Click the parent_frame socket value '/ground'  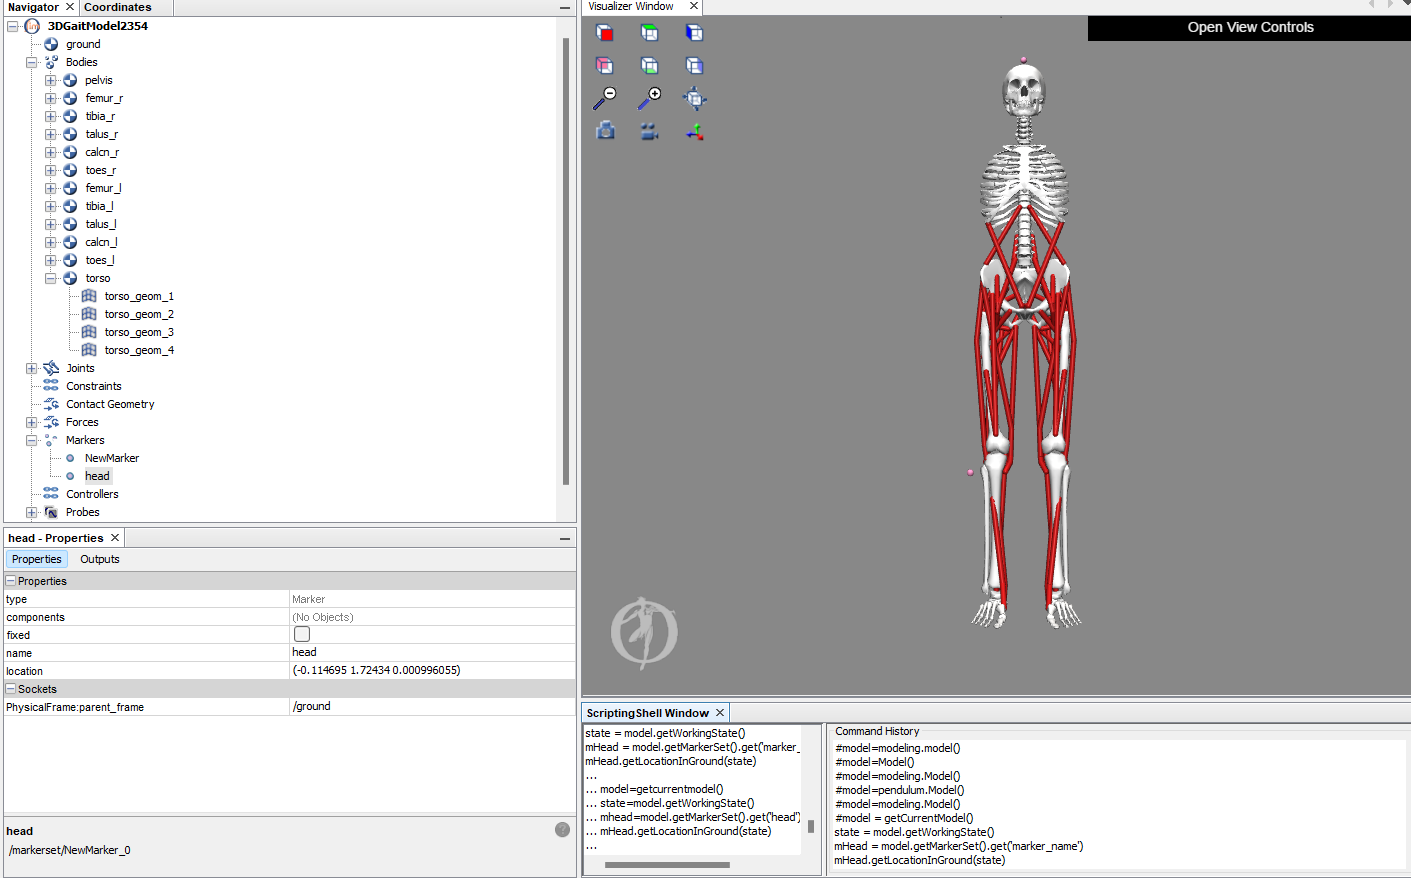click(x=432, y=706)
